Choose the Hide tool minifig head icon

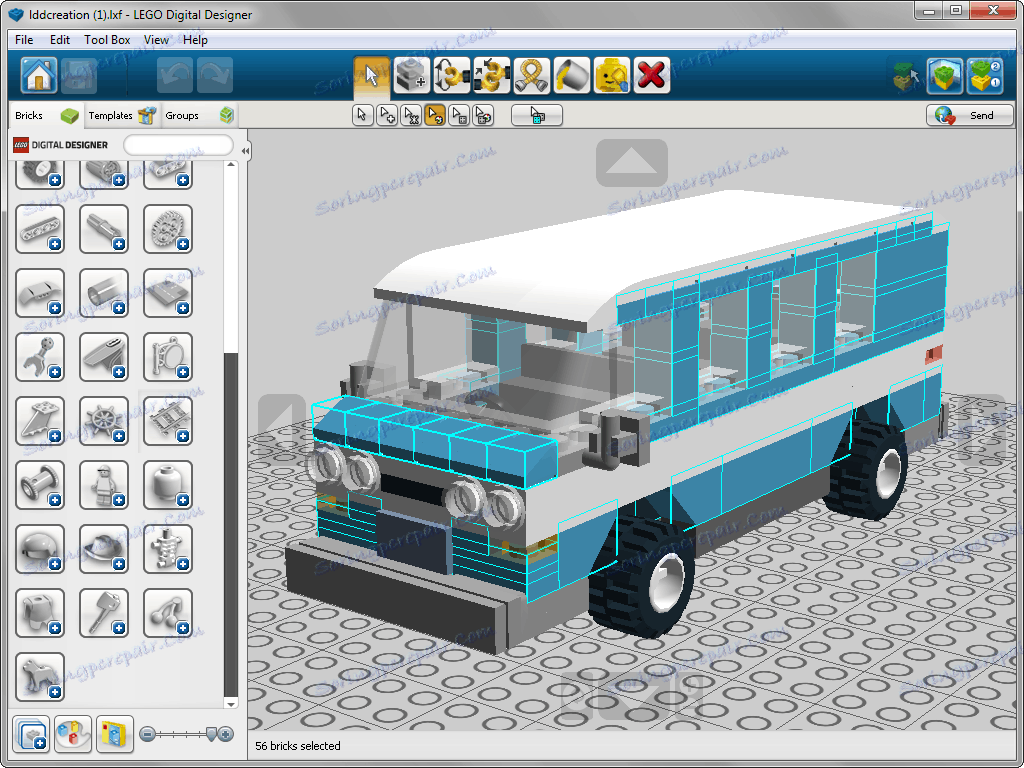tap(612, 75)
